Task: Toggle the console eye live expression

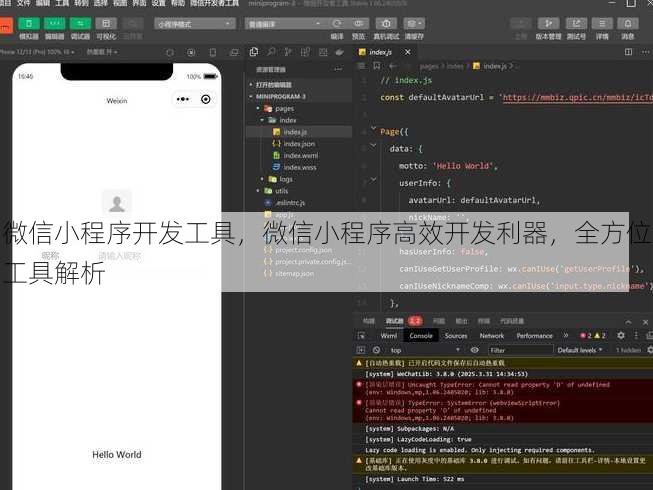Action: (474, 350)
